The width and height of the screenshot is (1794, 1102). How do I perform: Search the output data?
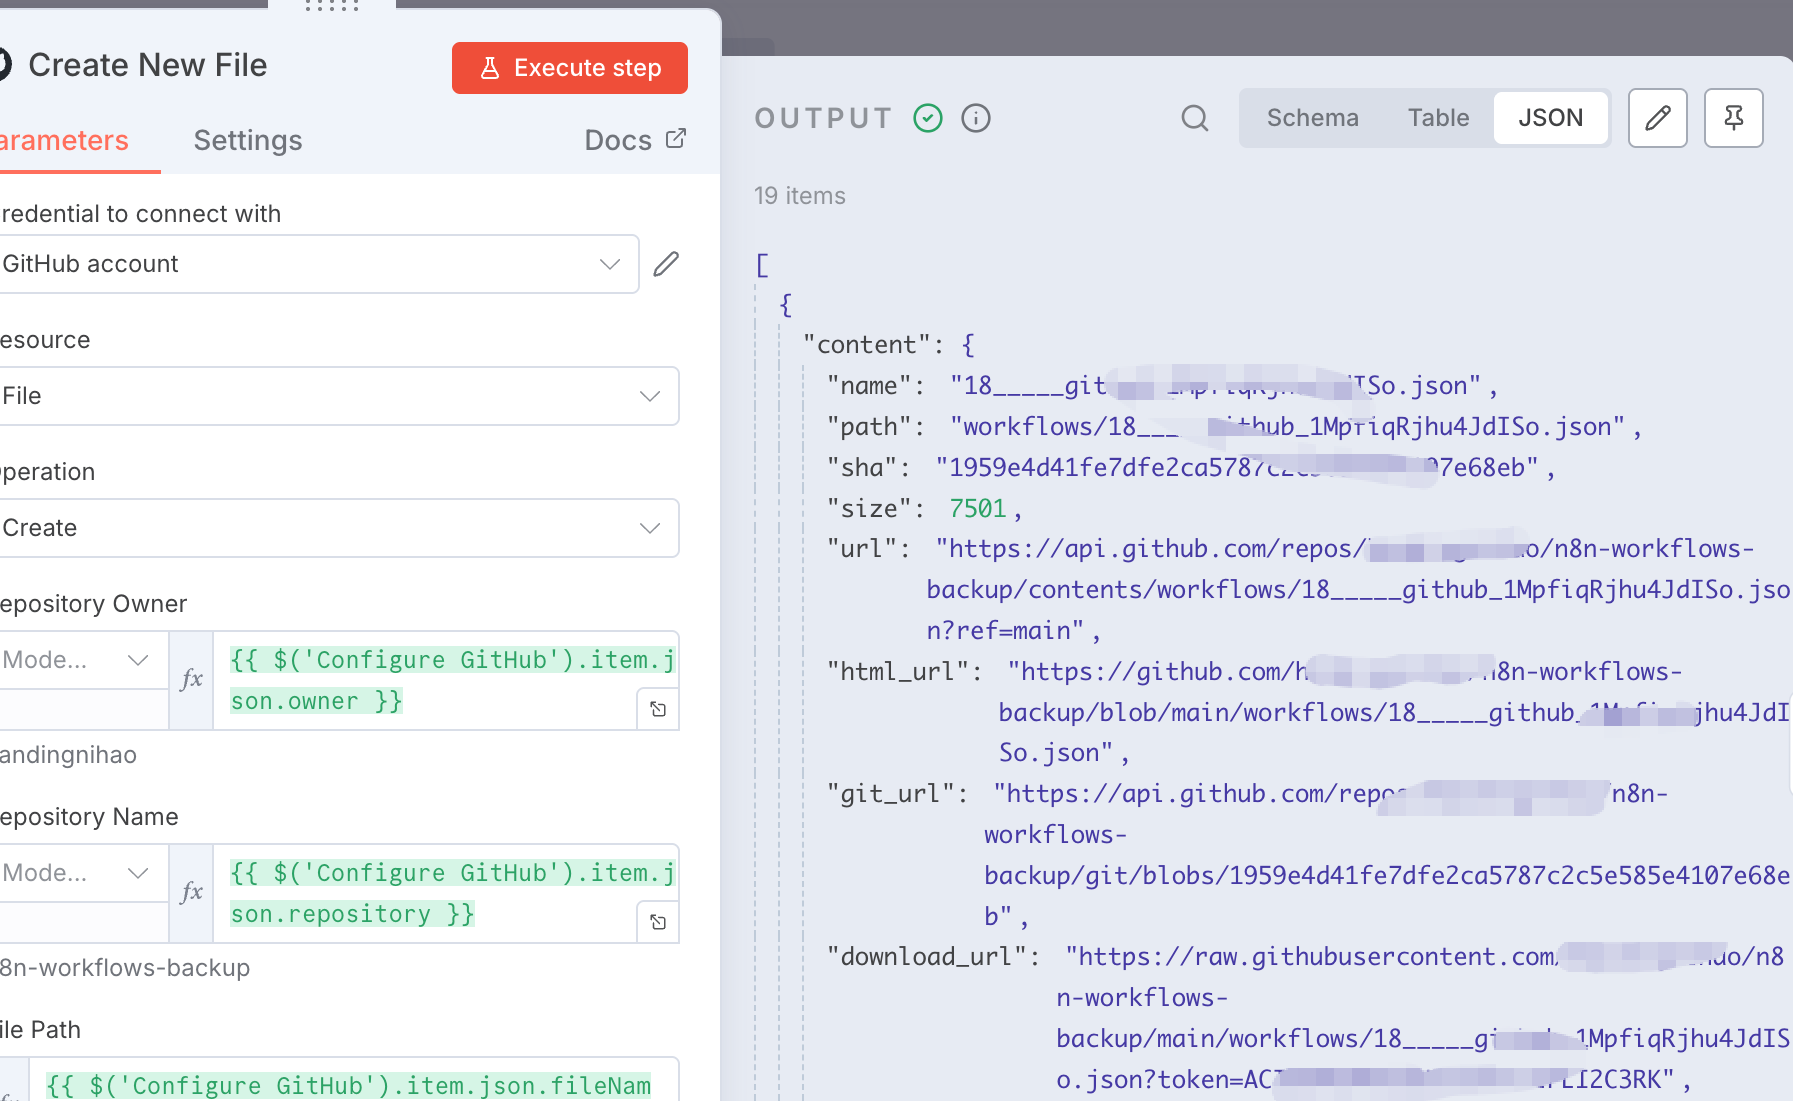point(1194,118)
